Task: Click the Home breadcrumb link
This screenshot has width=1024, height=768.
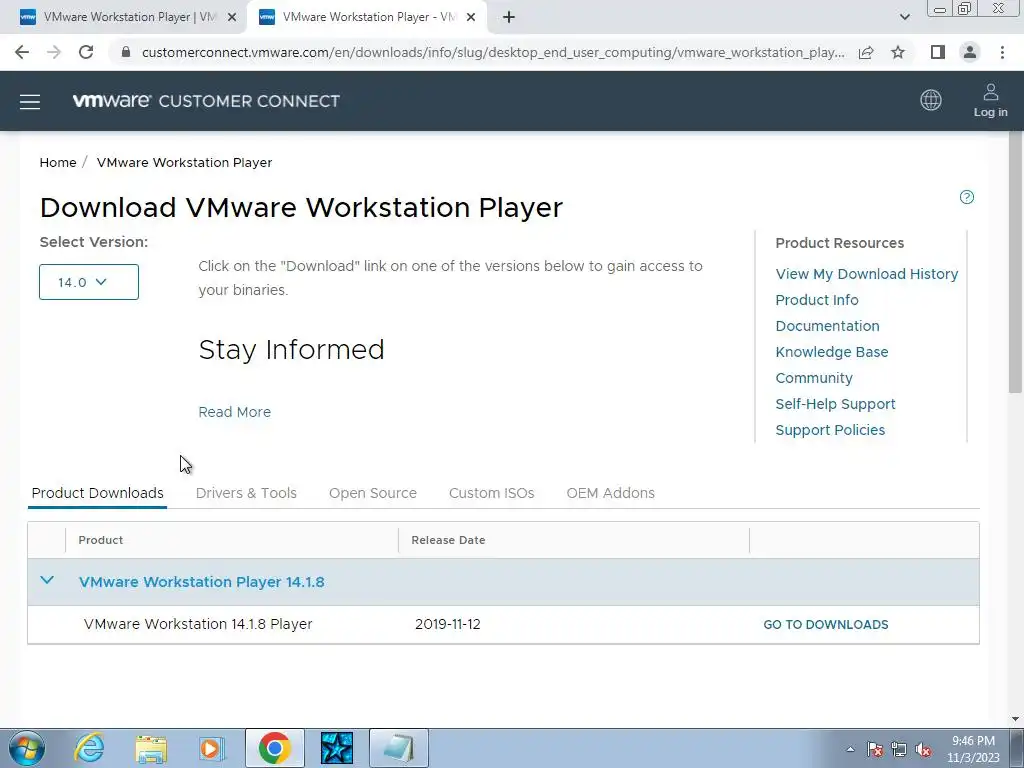Action: pyautogui.click(x=58, y=163)
